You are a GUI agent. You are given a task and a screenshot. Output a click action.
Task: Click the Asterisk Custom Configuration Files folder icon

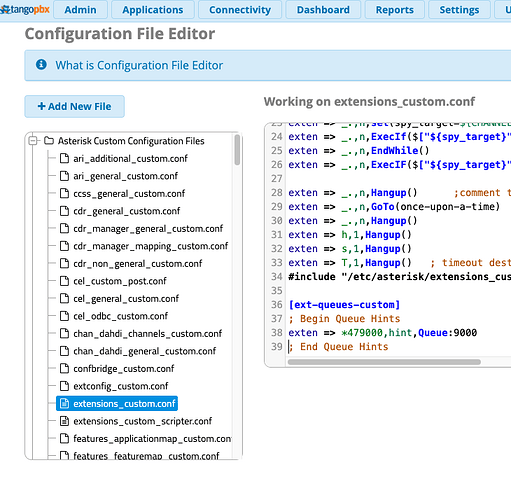(49, 141)
